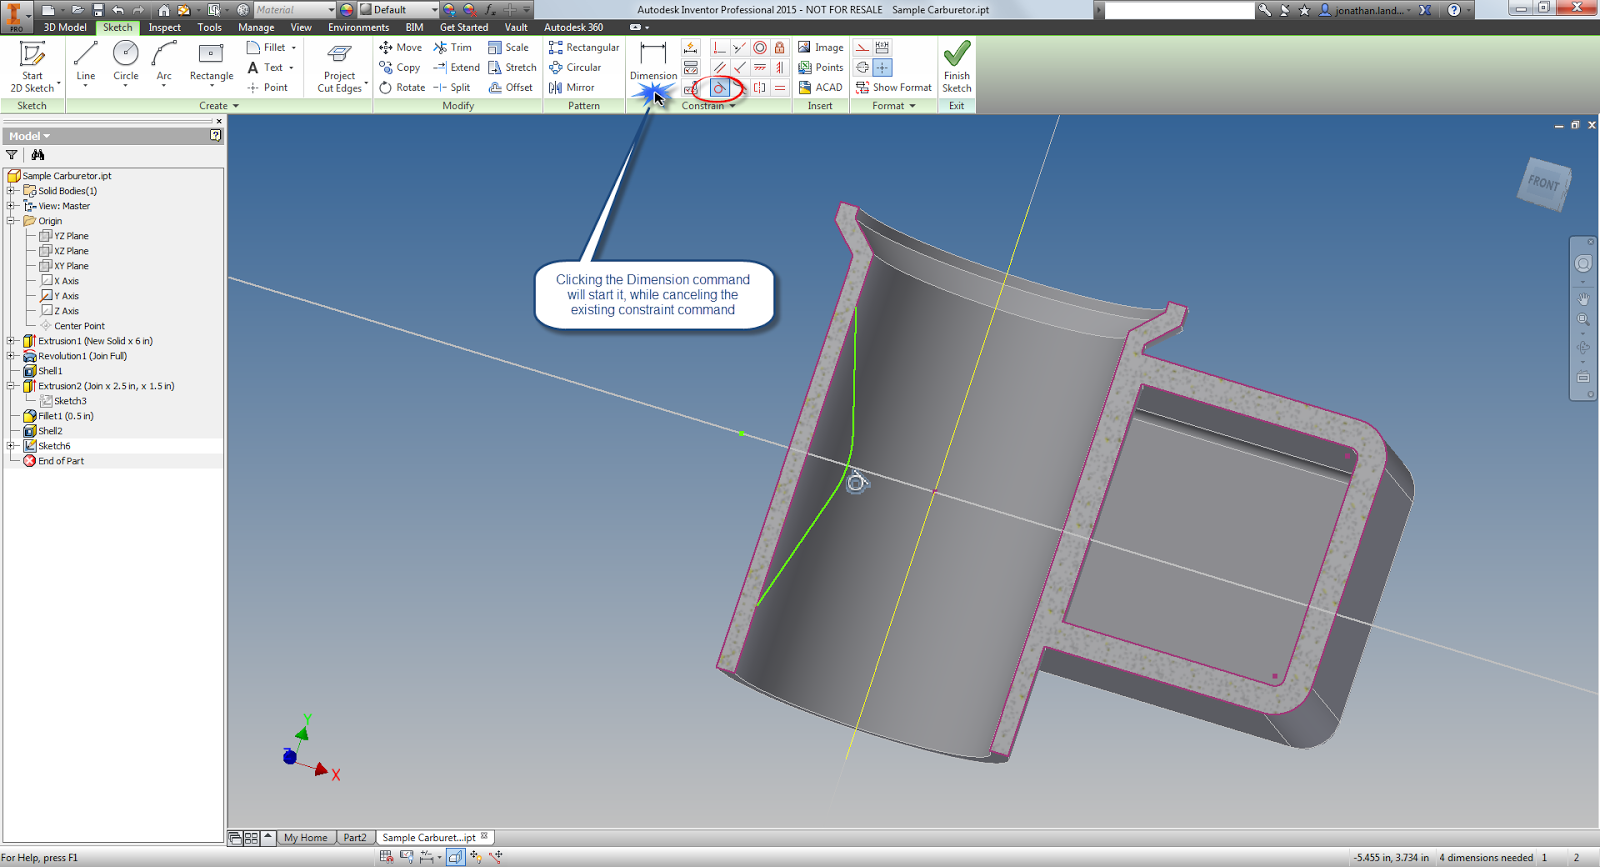Viewport: 1600px width, 867px height.
Task: Toggle the Construction line format
Action: pos(862,47)
